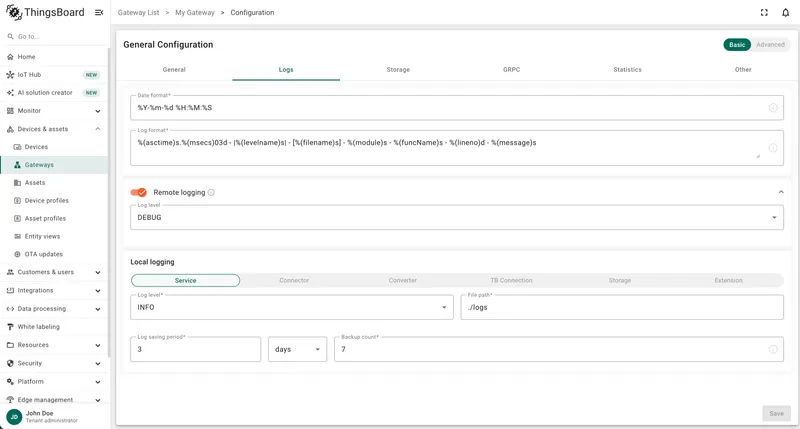Select the TB Connection local logging option
The height and width of the screenshot is (429, 800).
[511, 281]
